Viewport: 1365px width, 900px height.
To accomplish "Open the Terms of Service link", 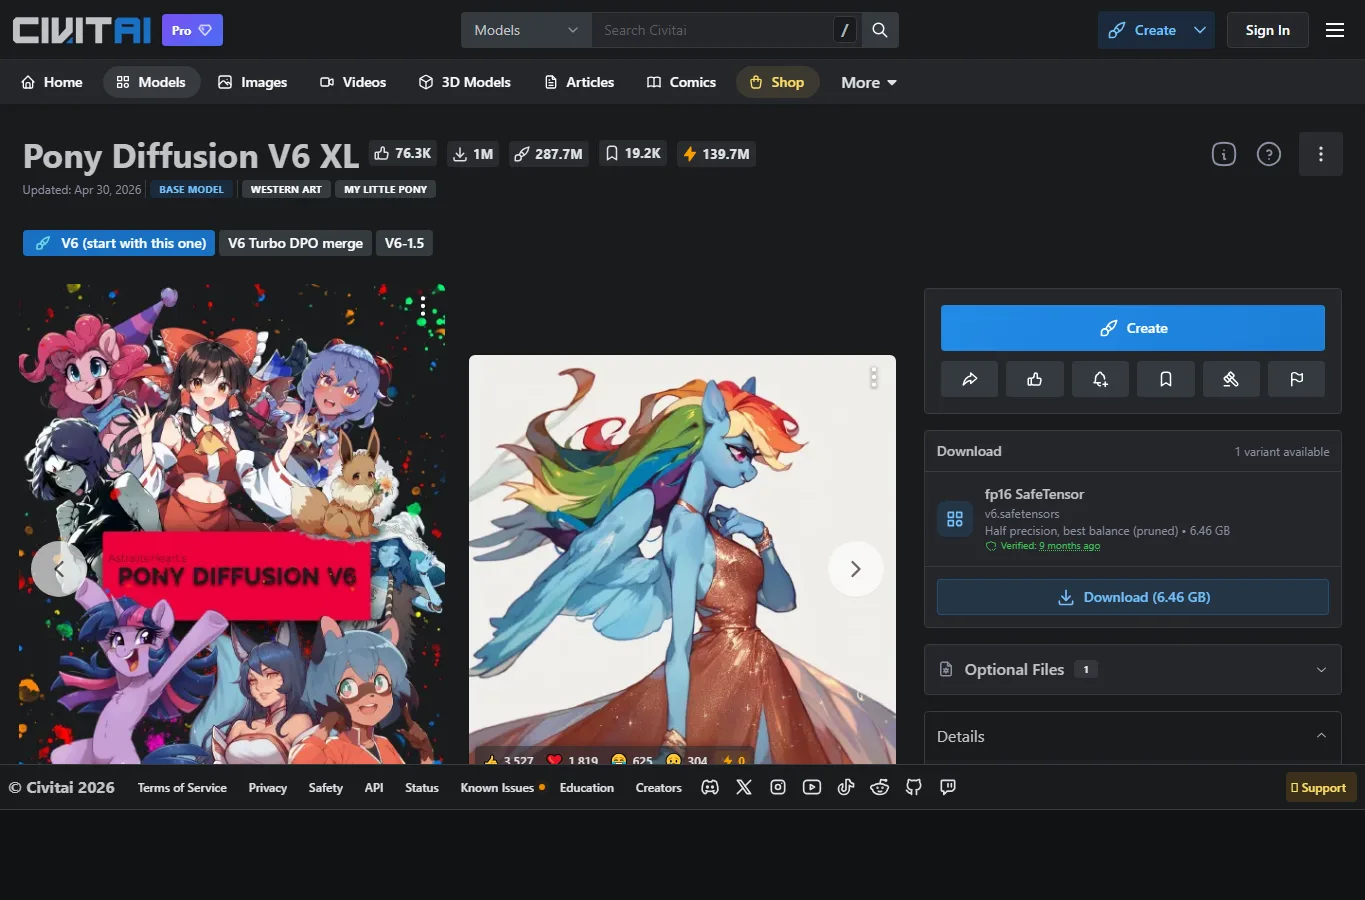I will click(182, 787).
